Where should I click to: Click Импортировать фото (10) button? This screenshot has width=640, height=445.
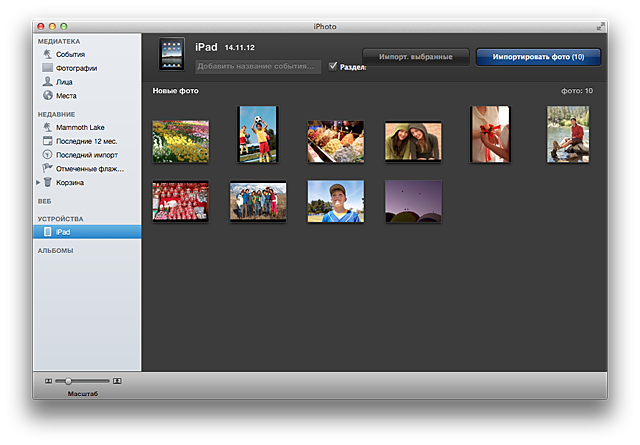(538, 57)
